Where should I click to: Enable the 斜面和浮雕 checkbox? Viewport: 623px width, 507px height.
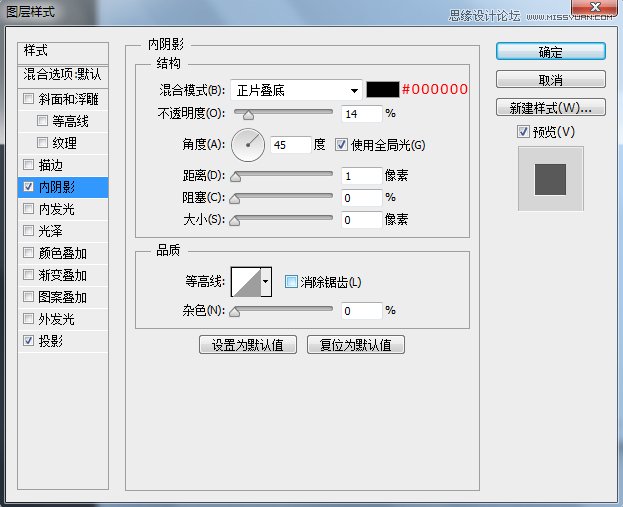pyautogui.click(x=28, y=98)
